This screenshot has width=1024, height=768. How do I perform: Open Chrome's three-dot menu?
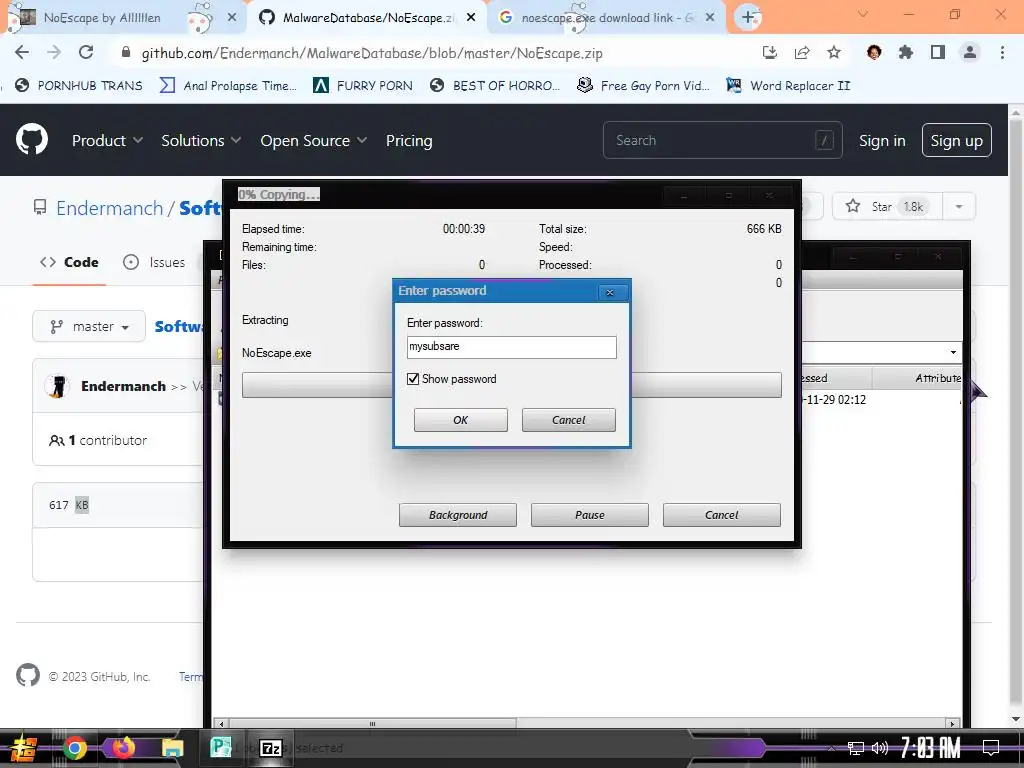pos(1002,53)
